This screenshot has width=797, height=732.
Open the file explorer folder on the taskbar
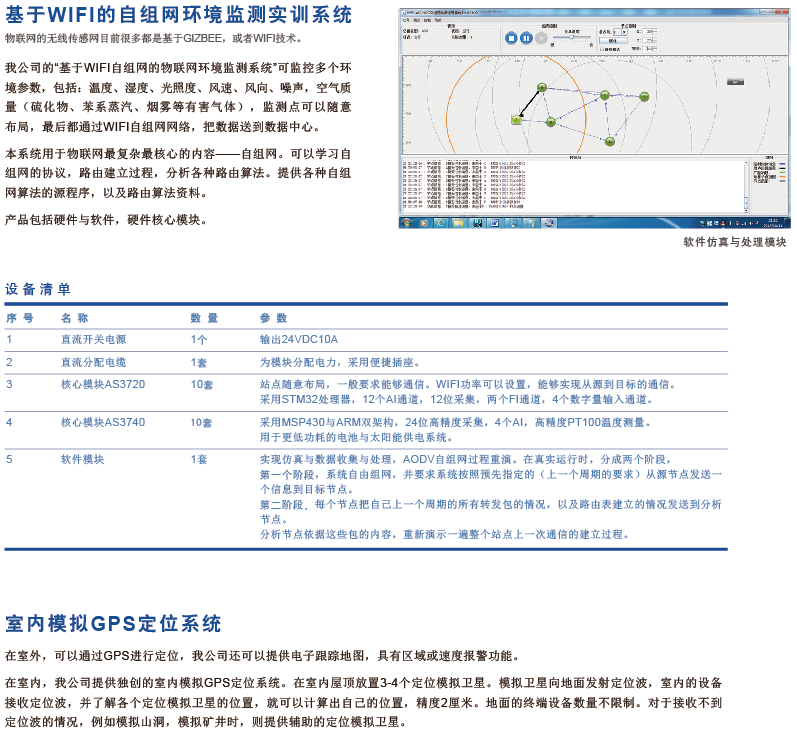tap(458, 223)
